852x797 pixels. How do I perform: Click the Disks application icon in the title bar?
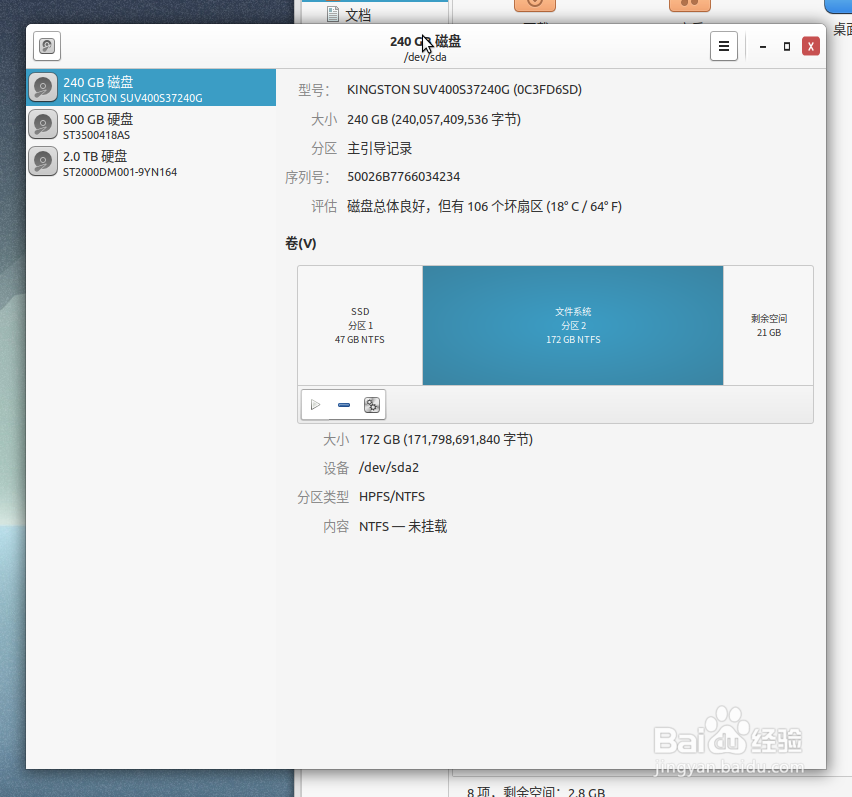click(46, 45)
